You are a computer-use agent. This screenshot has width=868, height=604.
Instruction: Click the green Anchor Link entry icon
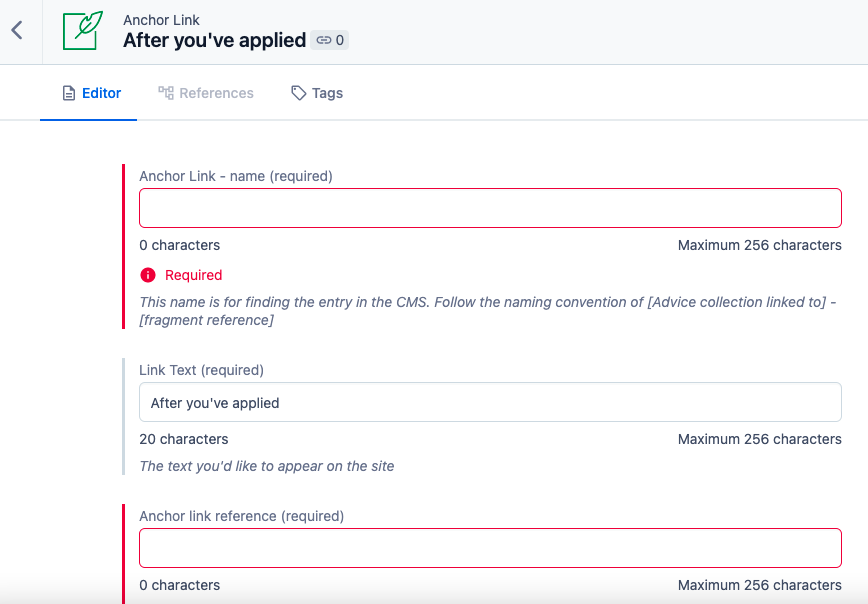[83, 30]
